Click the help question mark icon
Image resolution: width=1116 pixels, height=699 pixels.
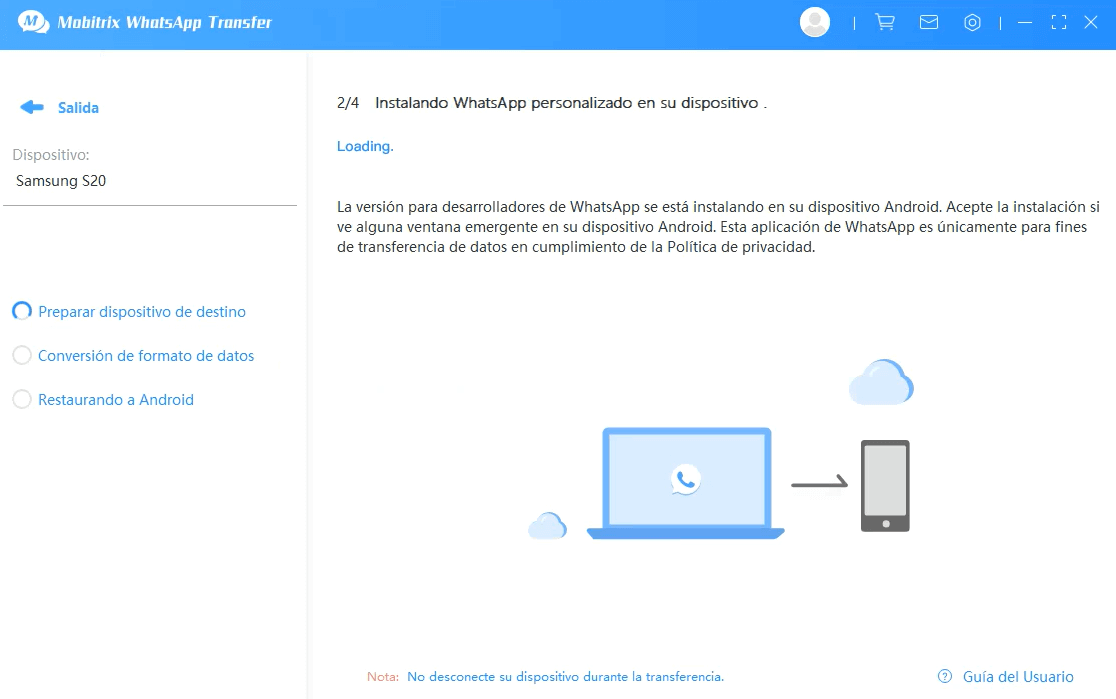tap(945, 677)
